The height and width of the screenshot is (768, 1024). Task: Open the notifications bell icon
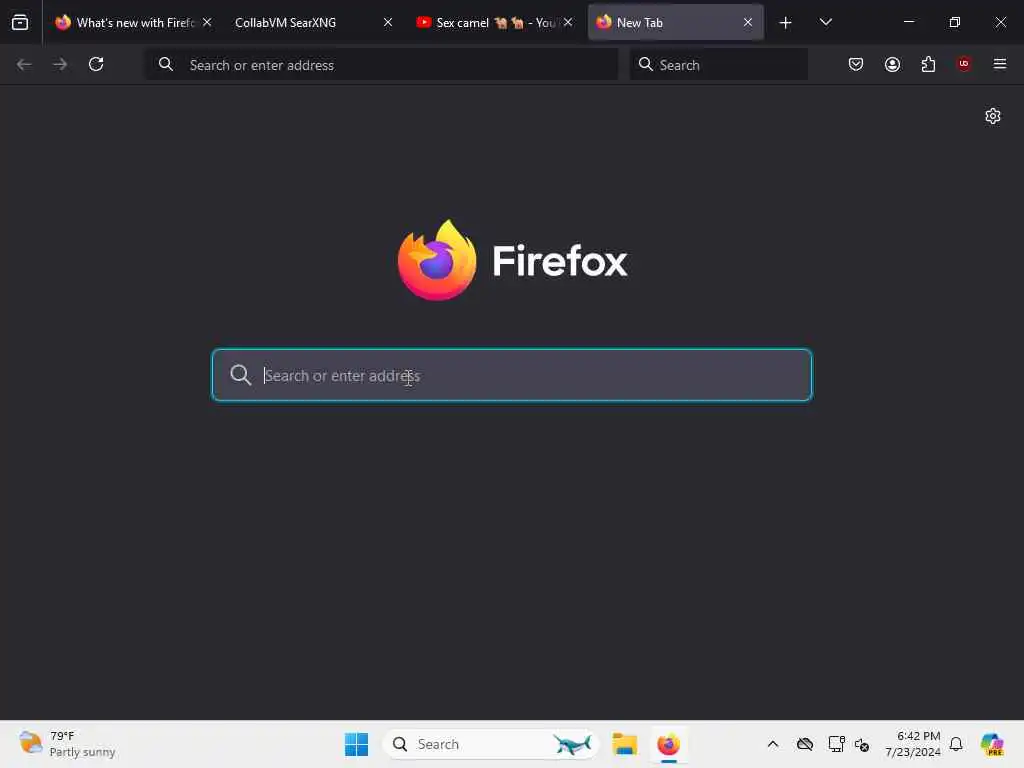pos(956,744)
